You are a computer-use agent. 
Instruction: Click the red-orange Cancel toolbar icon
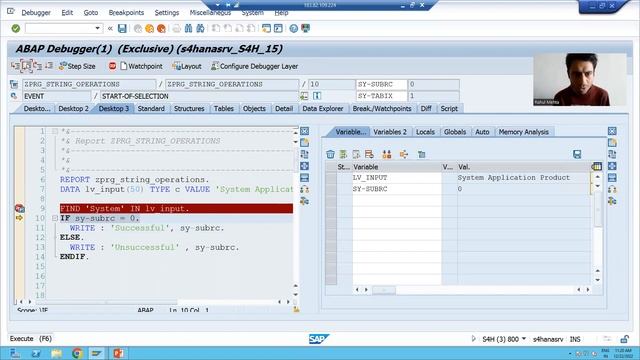(x=161, y=29)
